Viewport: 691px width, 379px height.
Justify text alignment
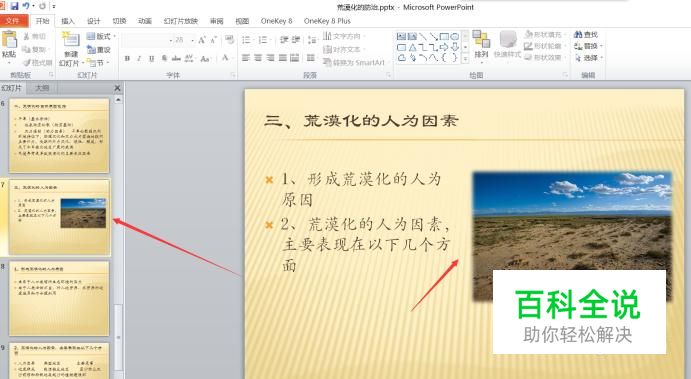[x=282, y=58]
